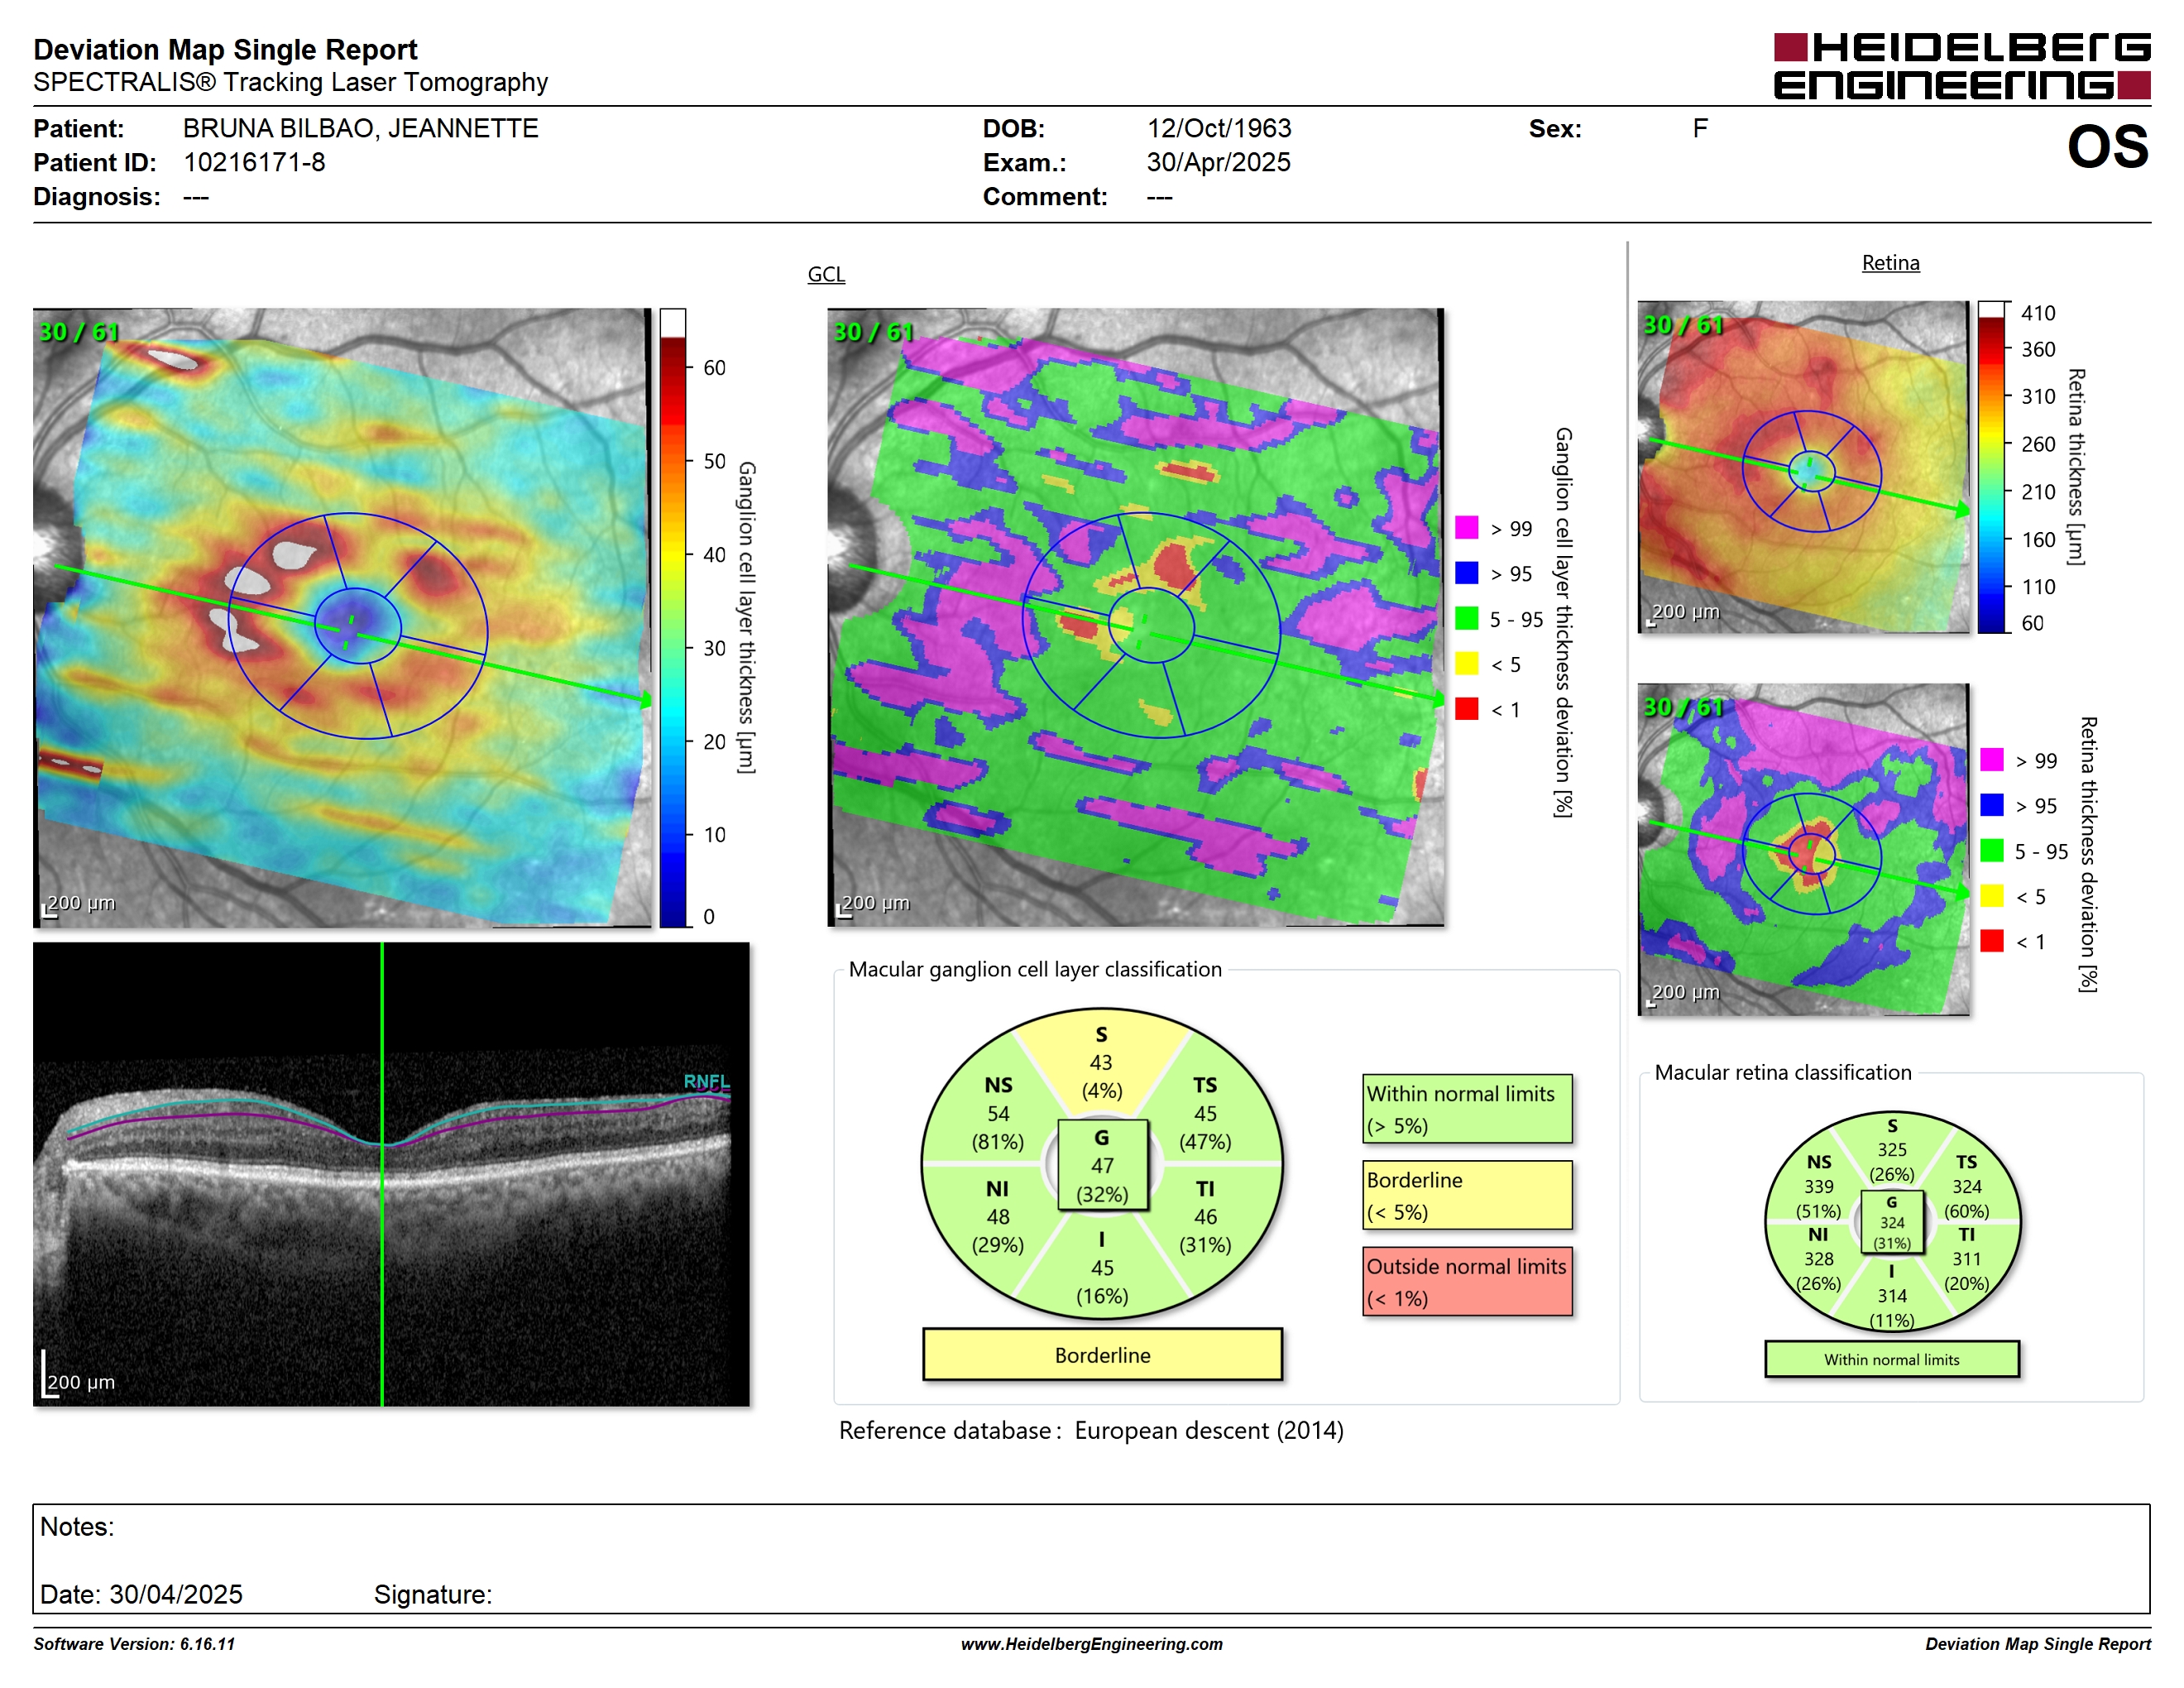This screenshot has height=1688, width=2184.
Task: Click the patient name BRUNA BILBAO, JEANNETTE
Action: (x=360, y=128)
